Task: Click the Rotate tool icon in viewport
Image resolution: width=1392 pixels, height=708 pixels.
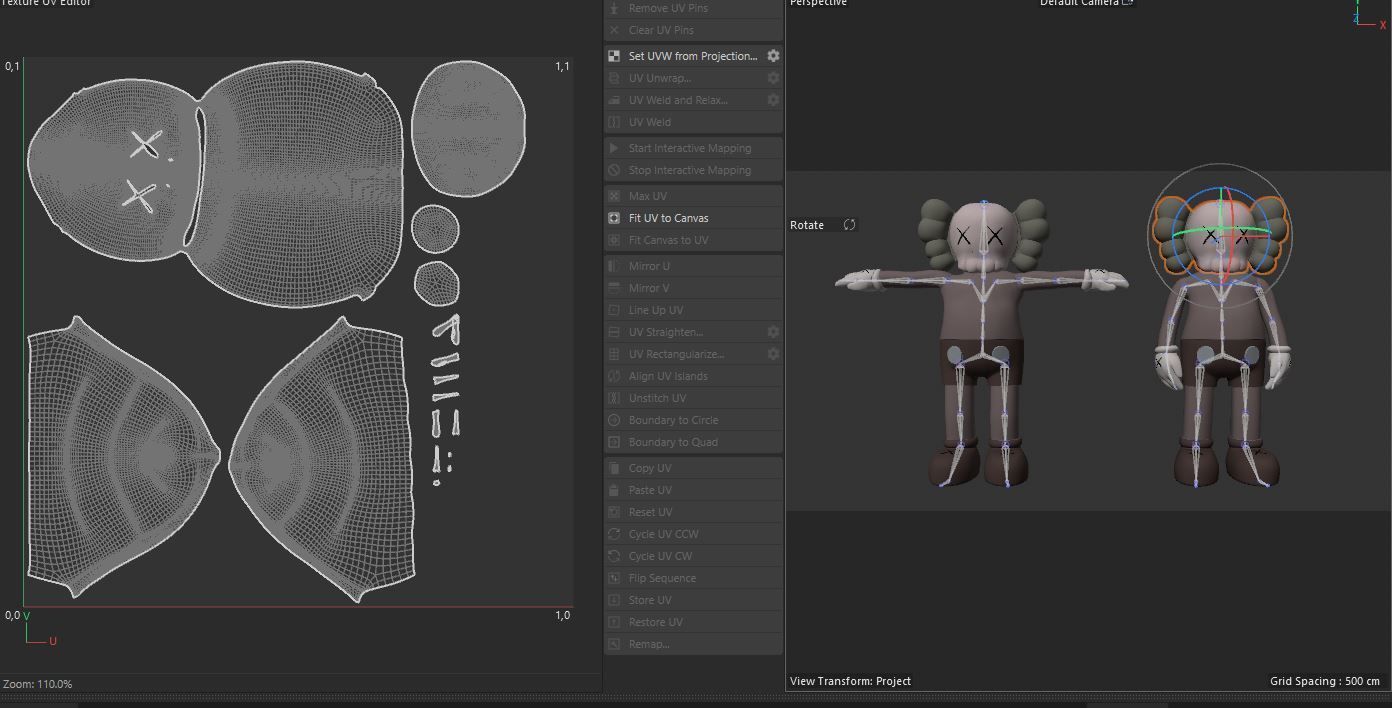Action: (x=849, y=225)
